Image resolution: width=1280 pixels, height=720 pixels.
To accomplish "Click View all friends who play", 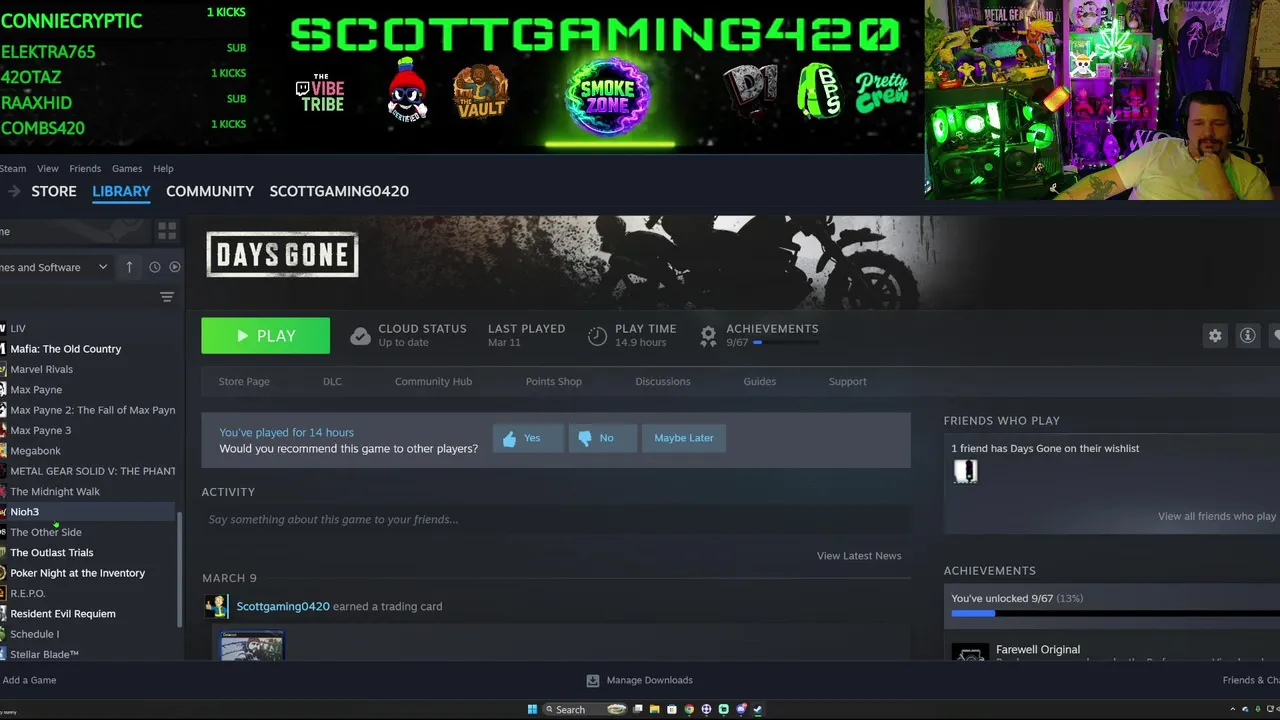I will tap(1217, 516).
